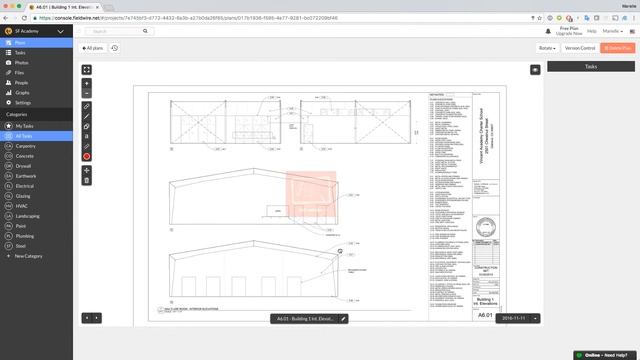640x360 pixels.
Task: Select the Electrical category
Action: tap(36, 186)
